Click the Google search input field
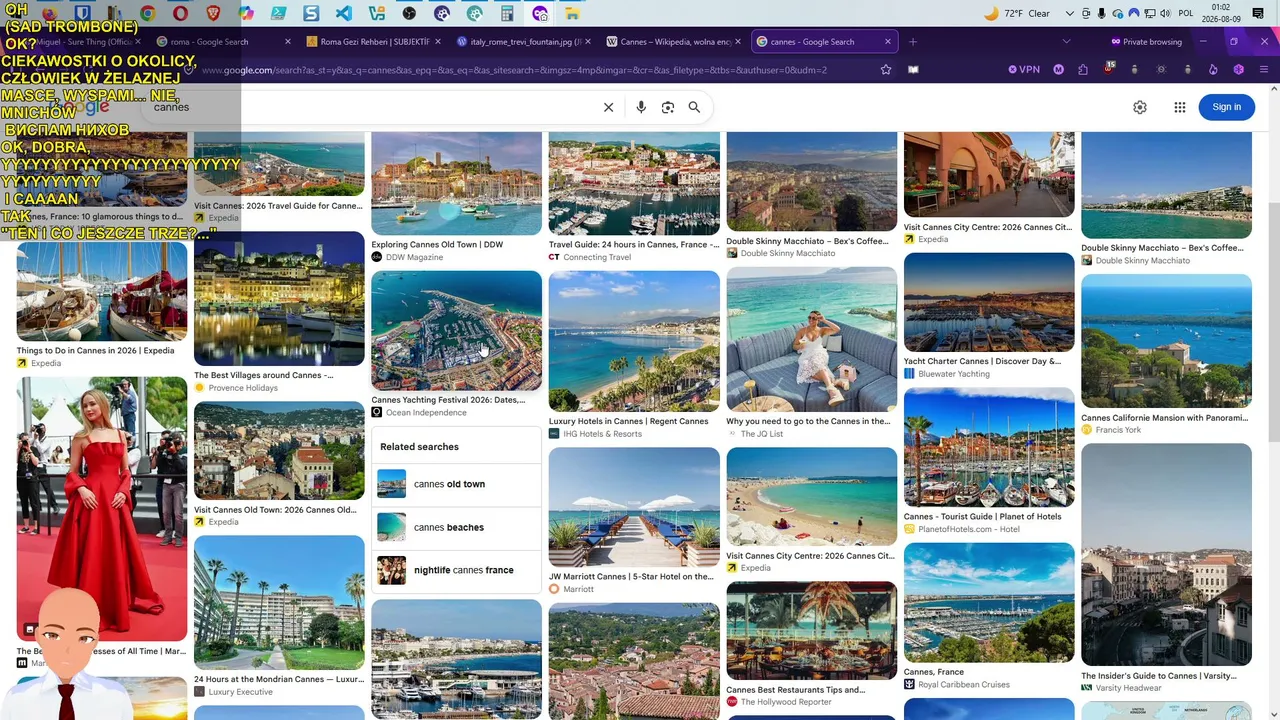This screenshot has height=720, width=1280. [x=370, y=107]
